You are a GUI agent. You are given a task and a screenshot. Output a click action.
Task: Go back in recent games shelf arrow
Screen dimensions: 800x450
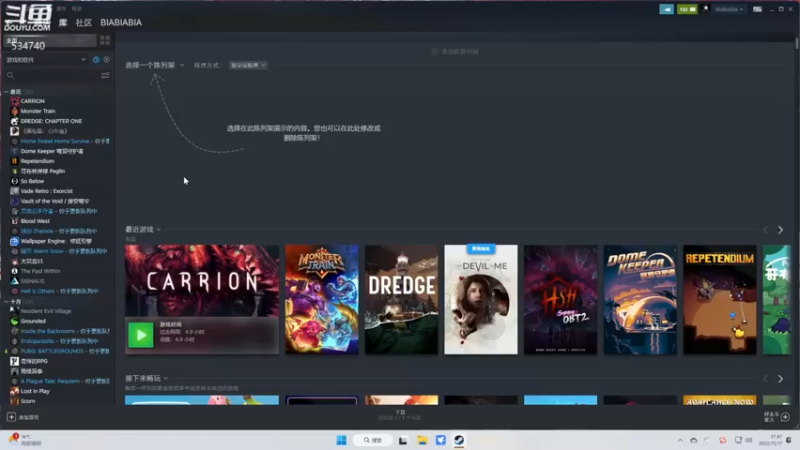tap(765, 230)
